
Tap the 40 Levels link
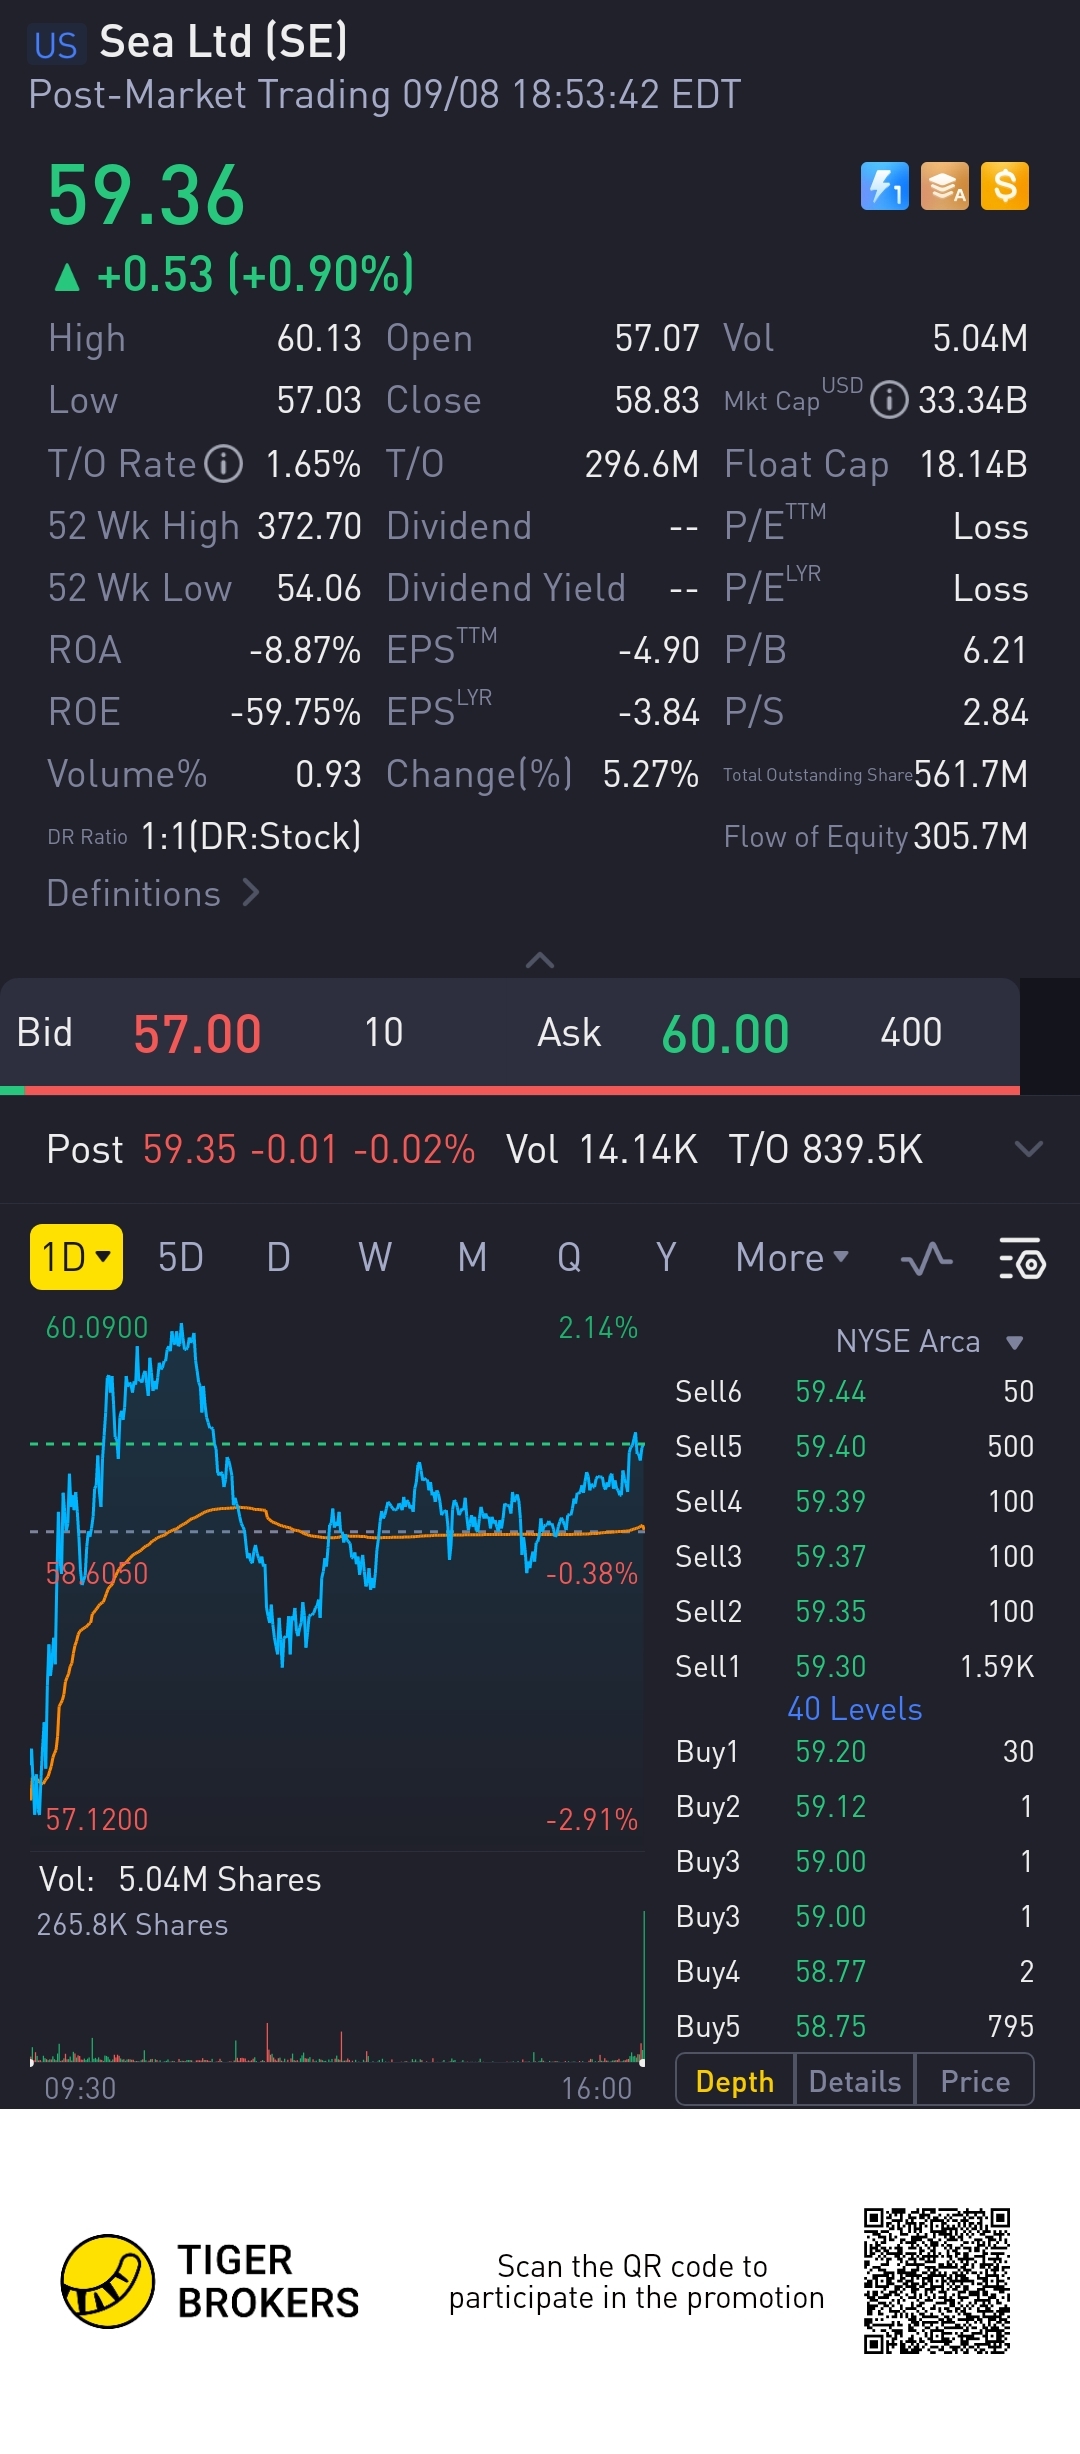pyautogui.click(x=854, y=1709)
